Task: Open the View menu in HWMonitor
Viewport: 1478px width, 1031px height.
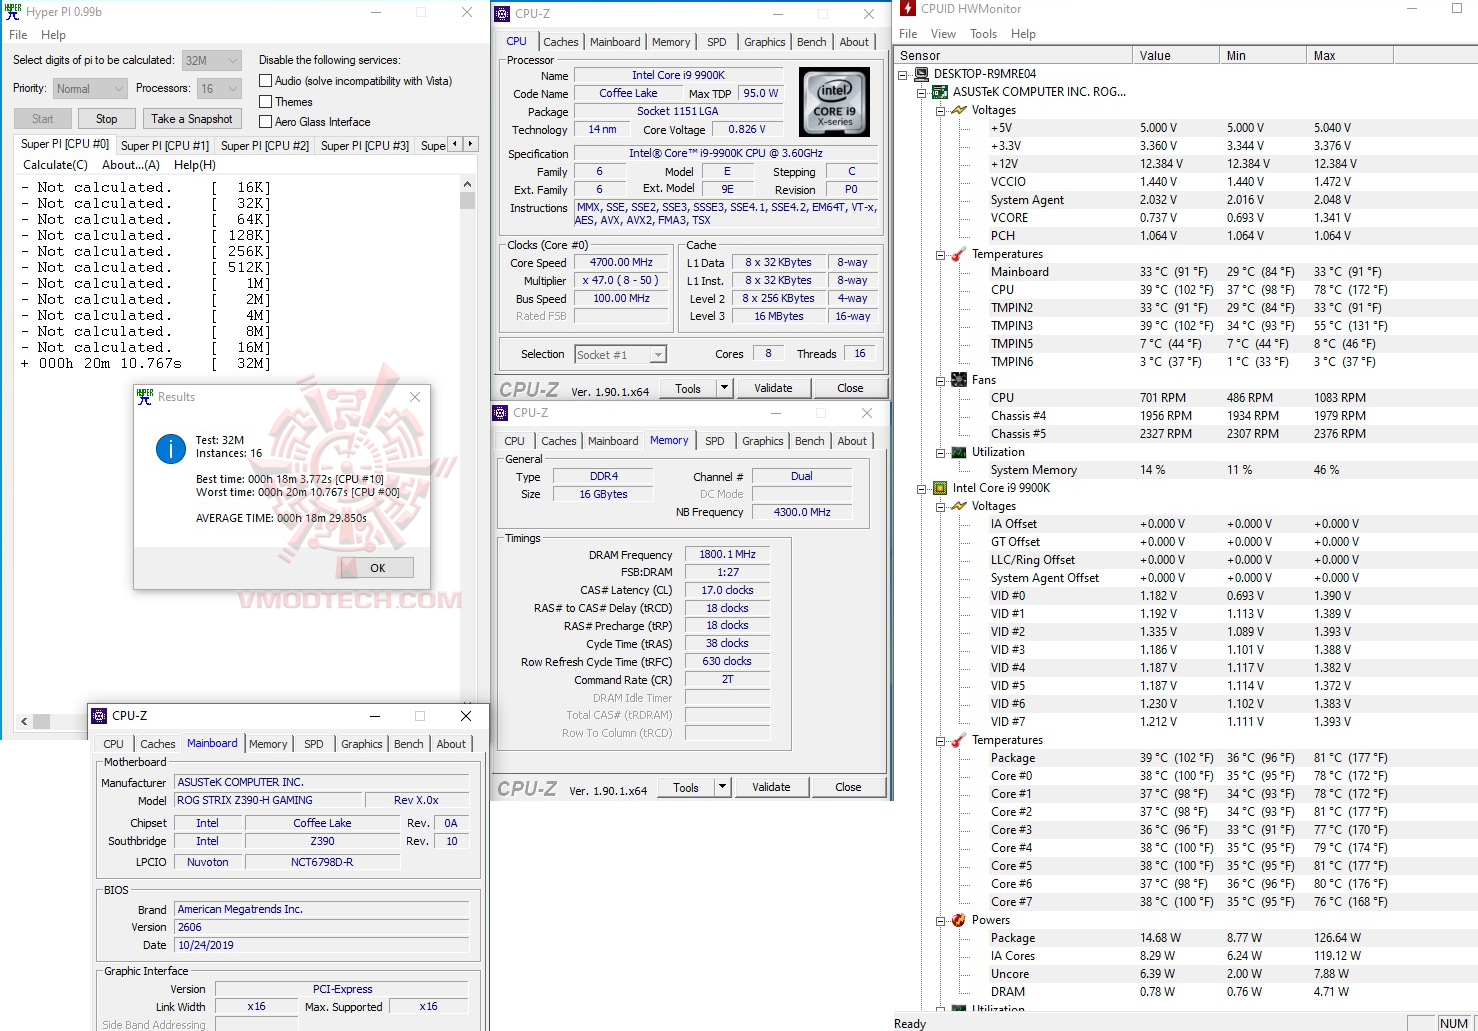Action: point(943,34)
